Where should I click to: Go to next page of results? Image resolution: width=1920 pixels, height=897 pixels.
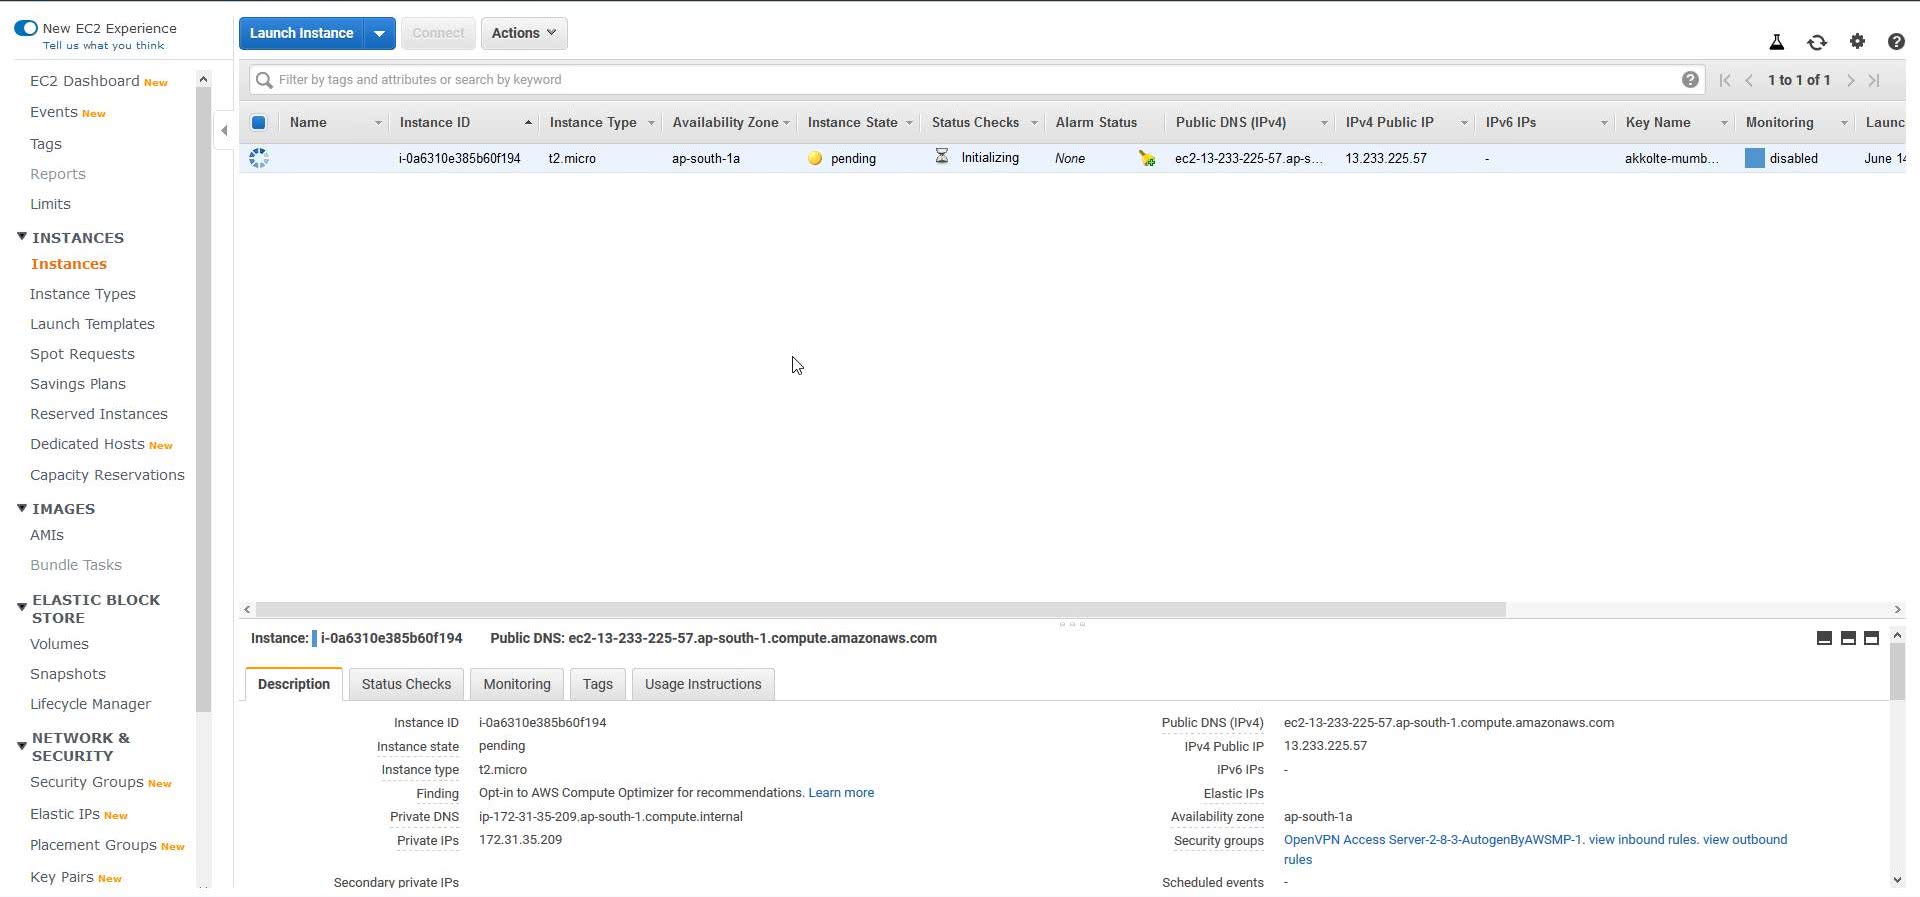point(1851,80)
